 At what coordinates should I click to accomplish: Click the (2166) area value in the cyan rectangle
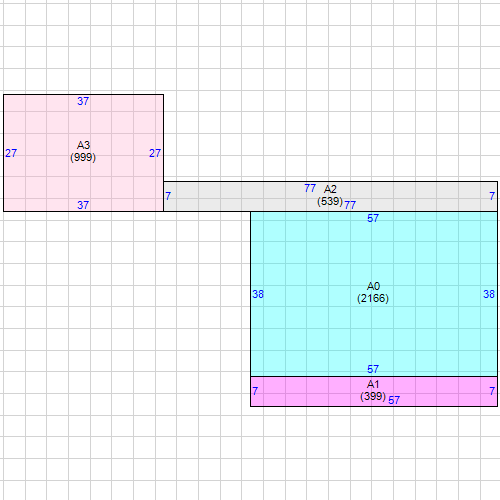click(x=373, y=298)
